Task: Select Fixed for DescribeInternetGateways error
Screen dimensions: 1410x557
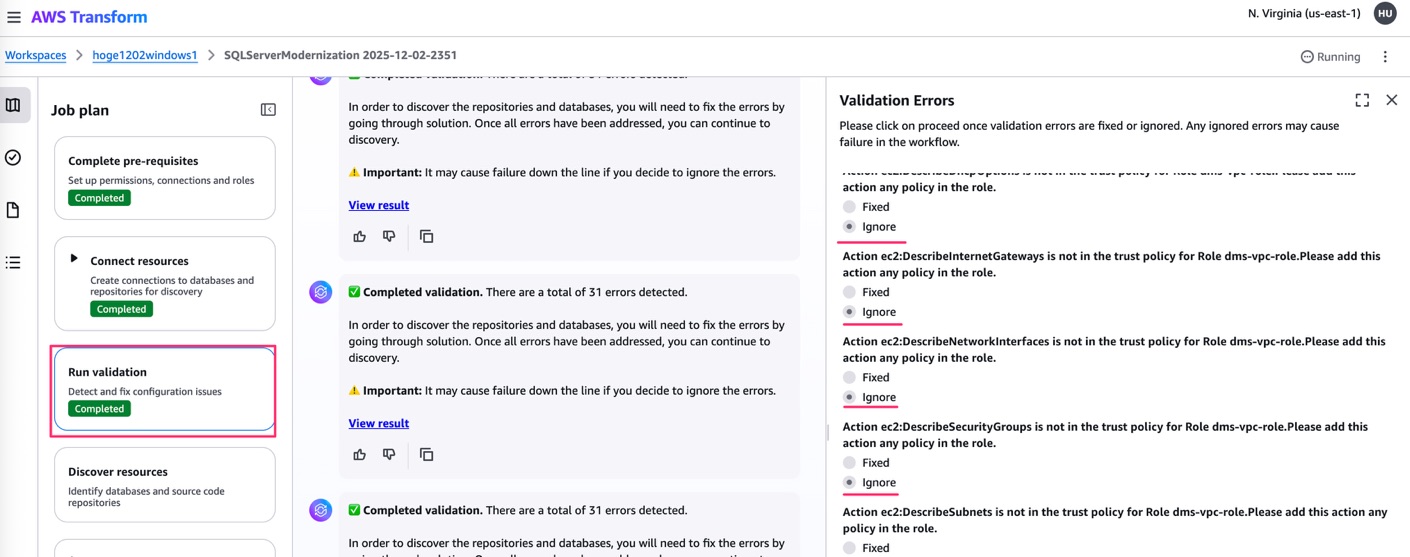Action: pyautogui.click(x=850, y=292)
